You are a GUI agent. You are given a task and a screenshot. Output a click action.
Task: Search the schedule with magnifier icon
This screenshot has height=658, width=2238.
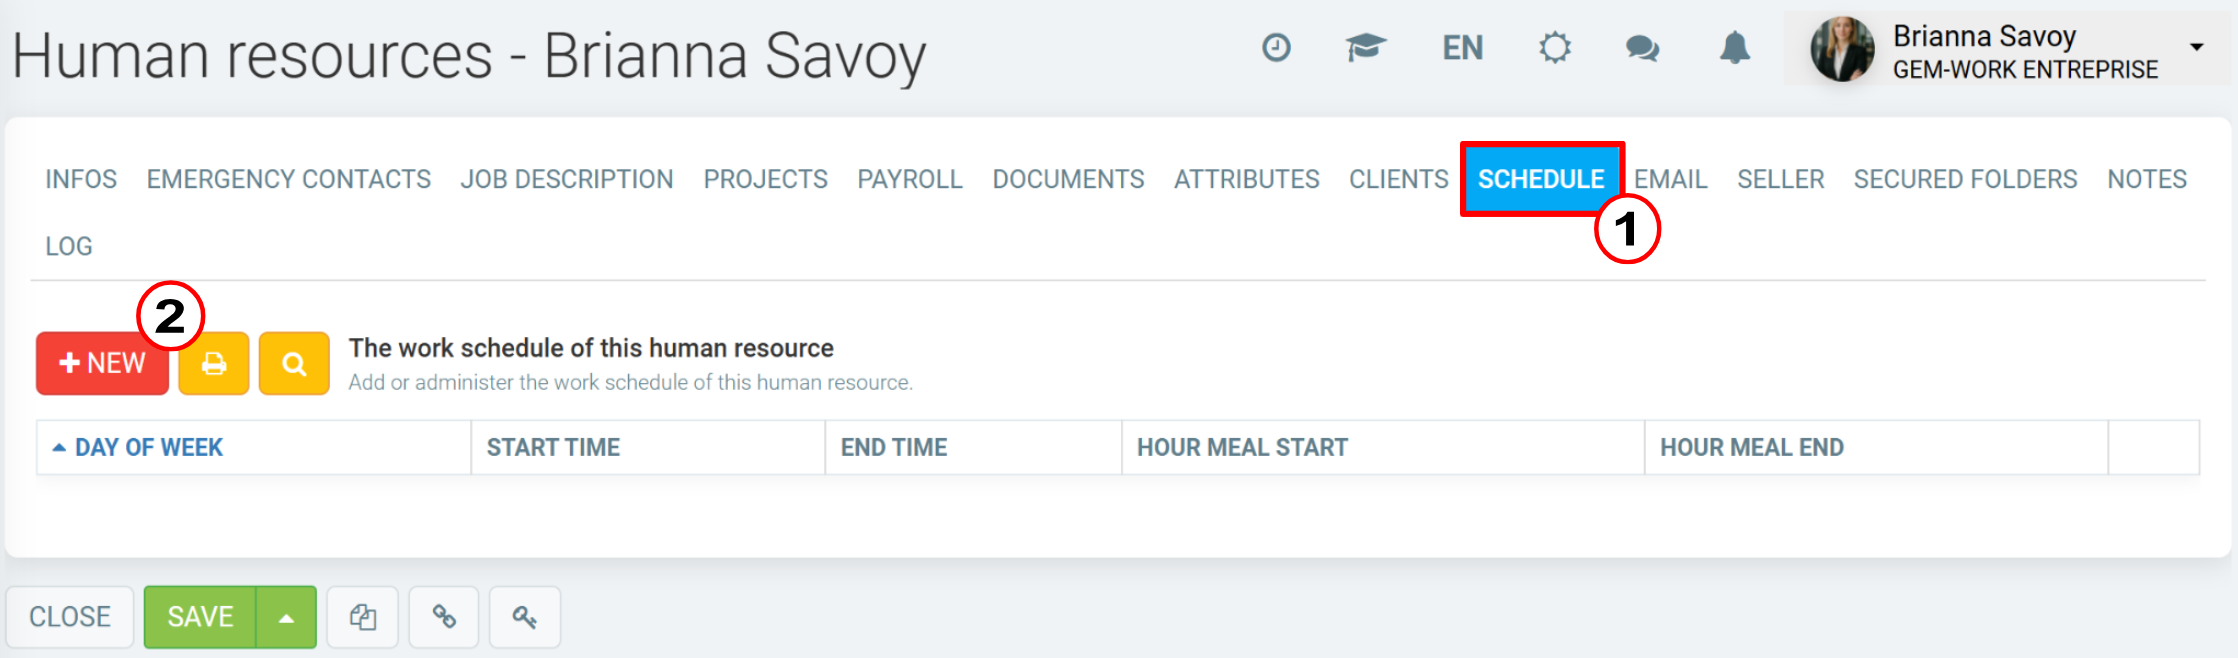coord(294,363)
